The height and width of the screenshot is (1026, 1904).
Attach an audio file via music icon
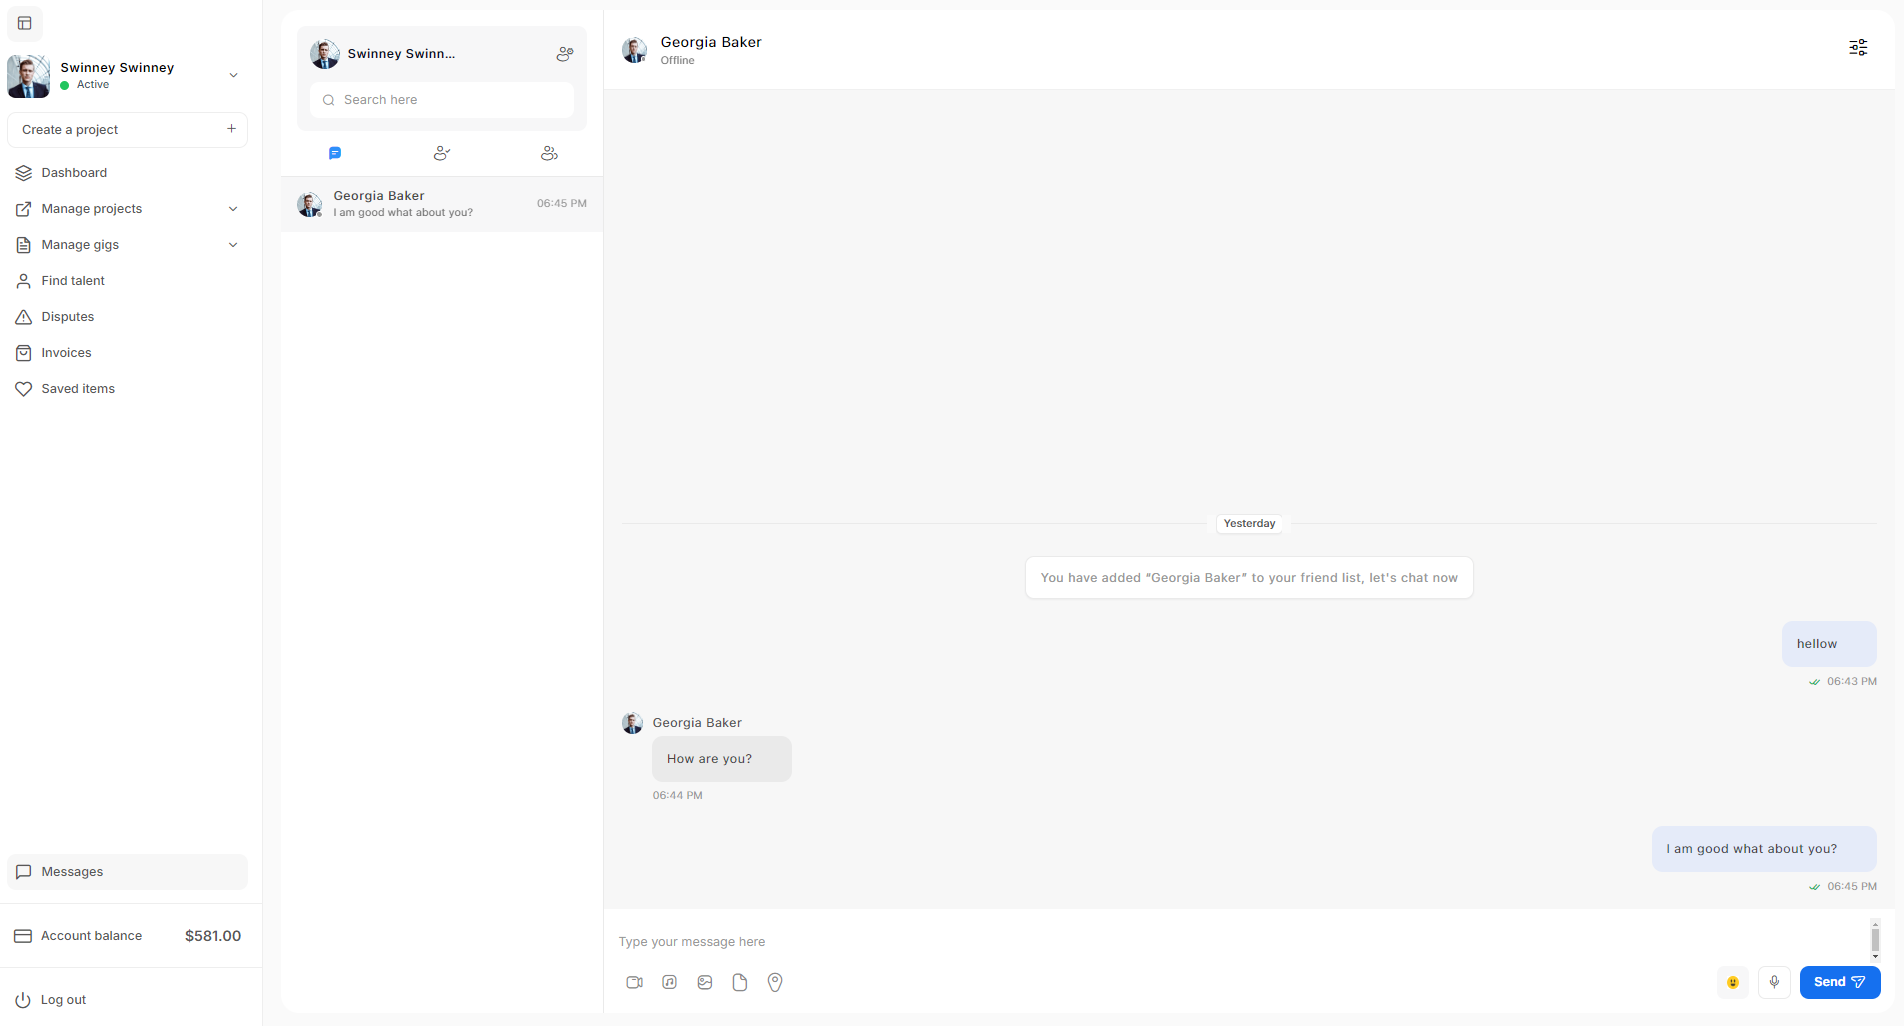point(670,983)
